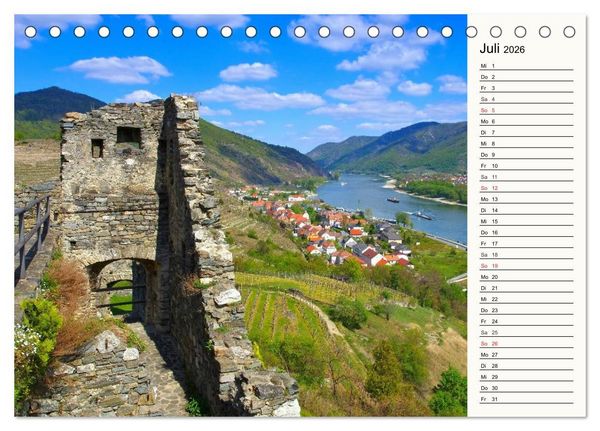Image resolution: width=600 pixels, height=431 pixels.
Task: Select the 'Di 7' calendar row
Action: (x=527, y=132)
